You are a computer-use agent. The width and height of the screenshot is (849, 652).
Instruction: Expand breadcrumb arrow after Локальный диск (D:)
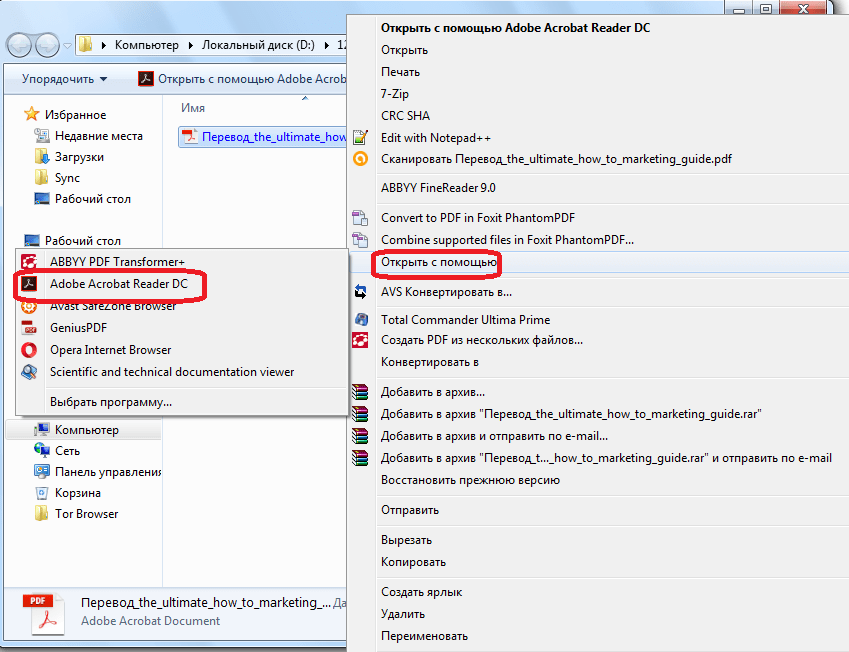point(326,45)
